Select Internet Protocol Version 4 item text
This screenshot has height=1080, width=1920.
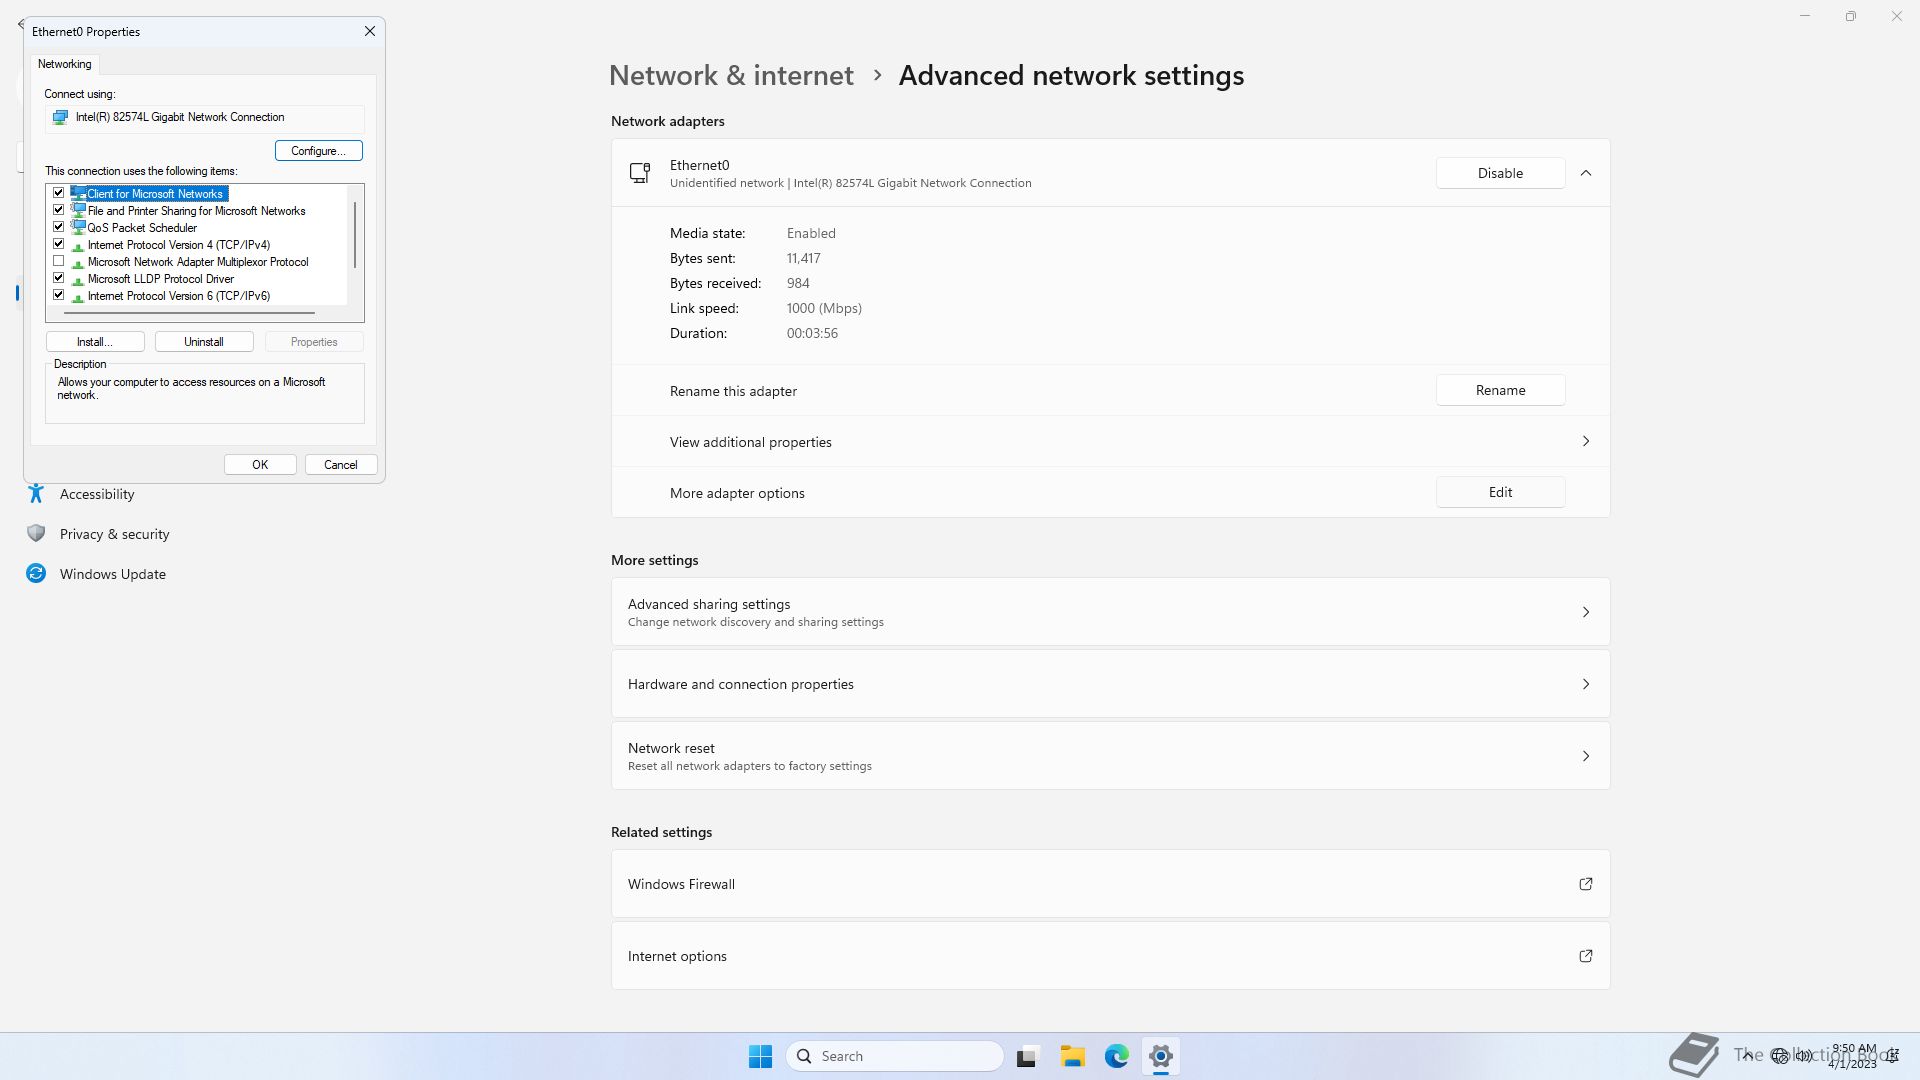point(179,245)
